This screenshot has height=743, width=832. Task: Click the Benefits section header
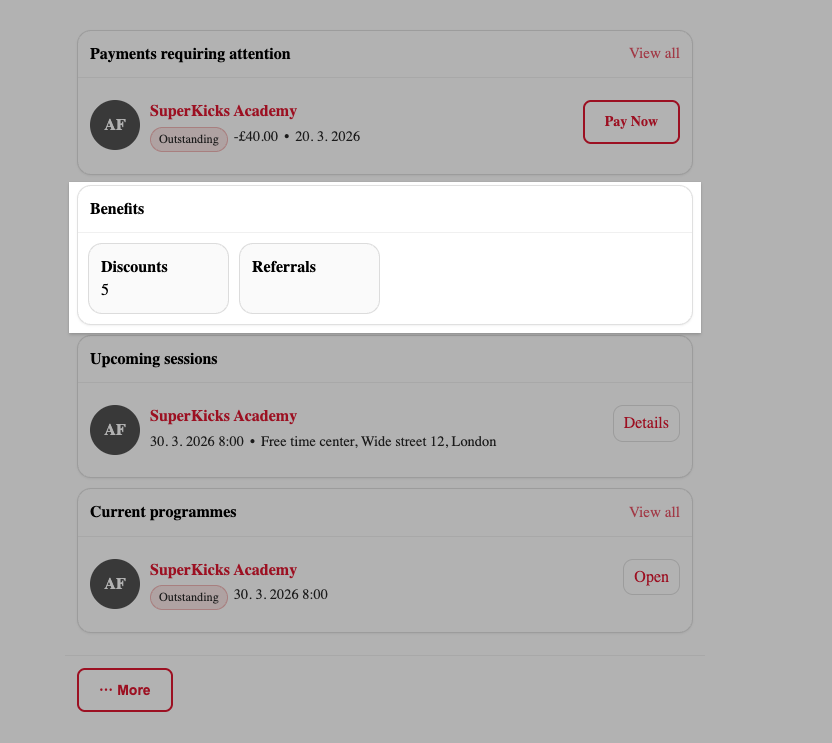pyautogui.click(x=117, y=208)
